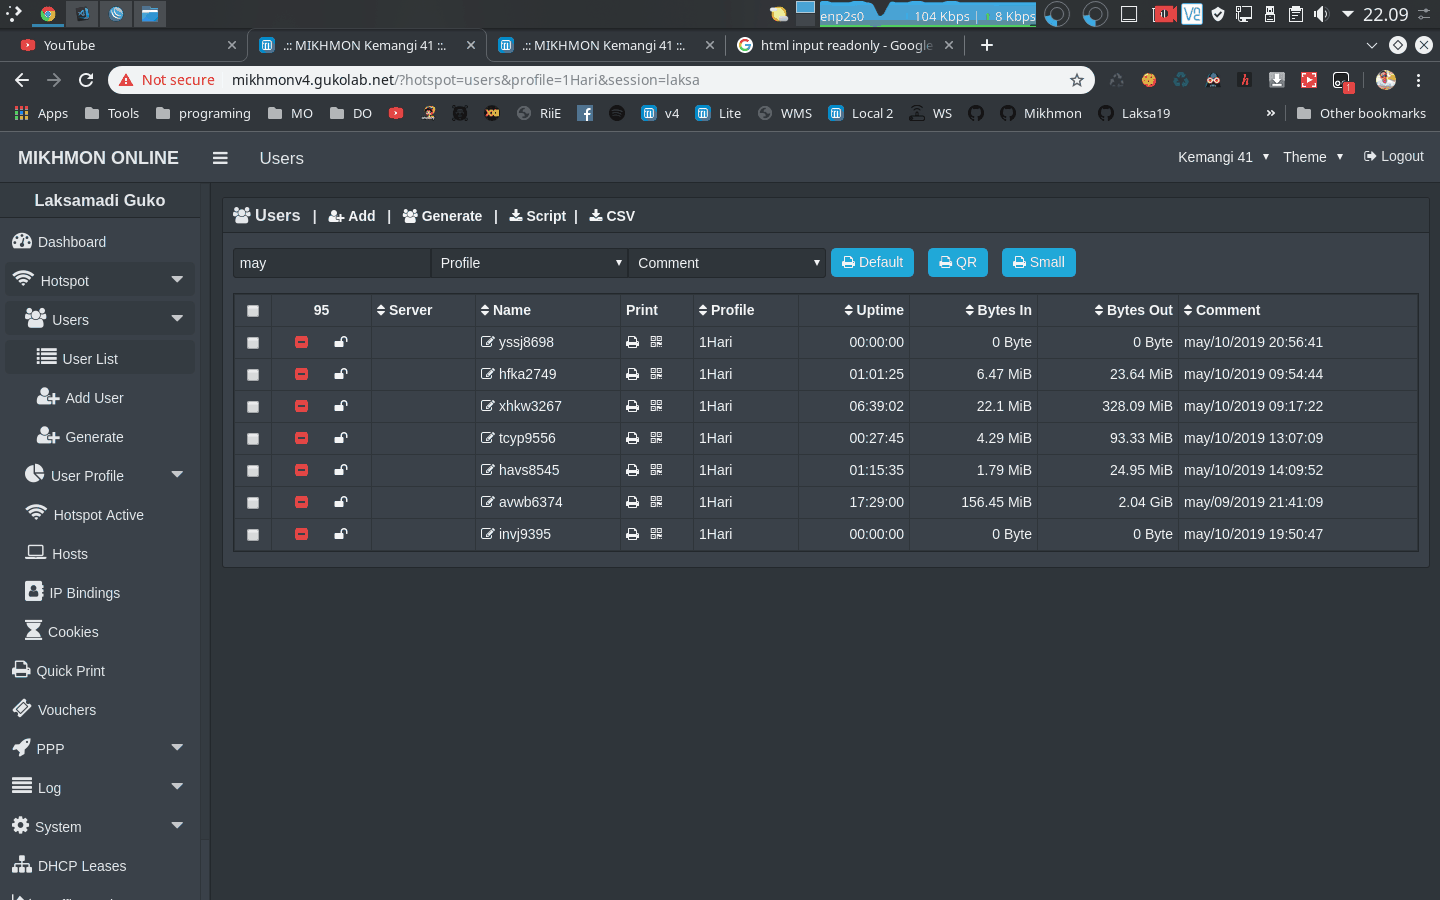Open the Profile search filter dropdown

(x=529, y=262)
